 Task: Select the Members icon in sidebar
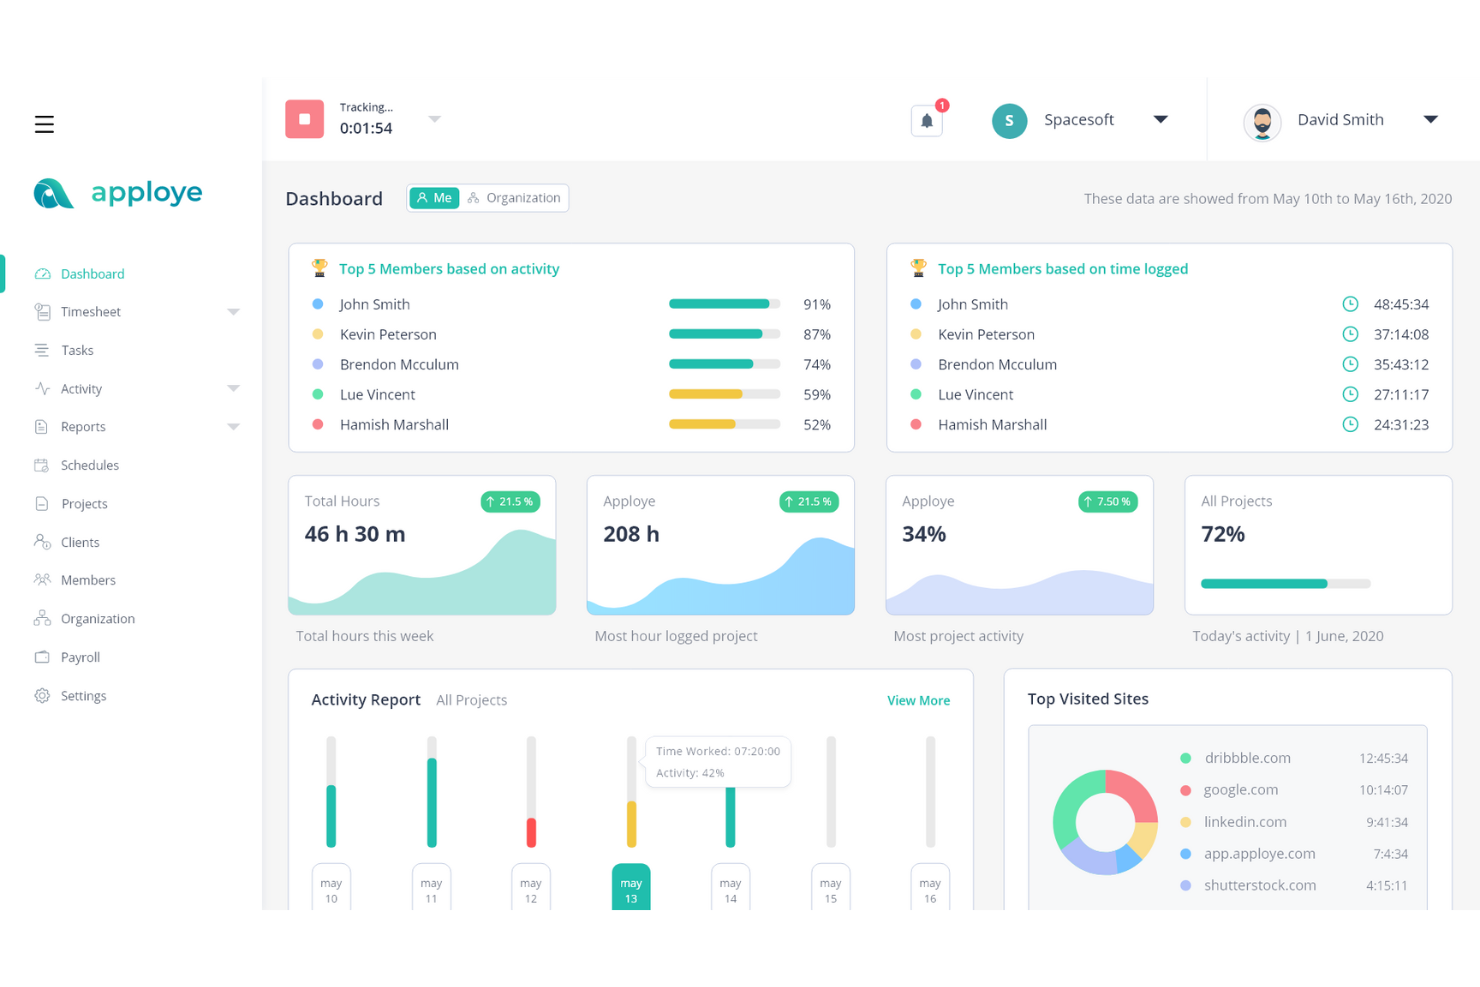(x=43, y=580)
